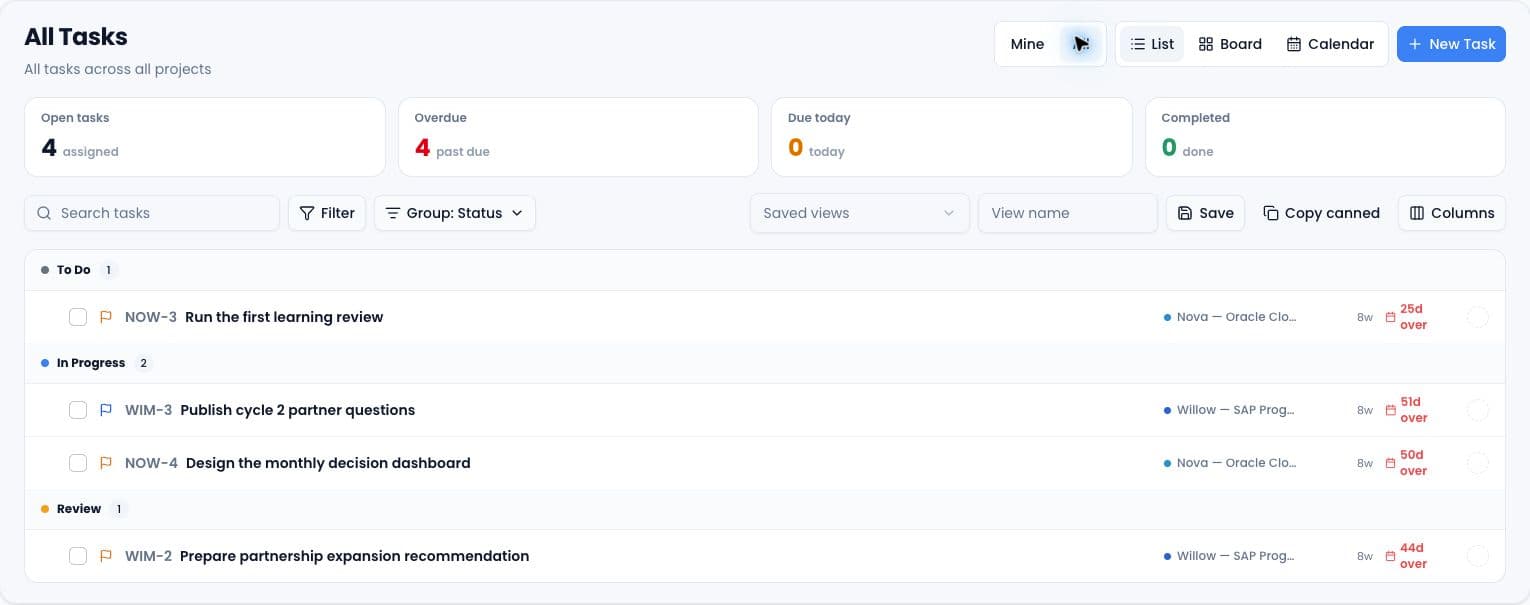Check the box for WIM-2
Viewport: 1530px width, 605px height.
[x=78, y=556]
